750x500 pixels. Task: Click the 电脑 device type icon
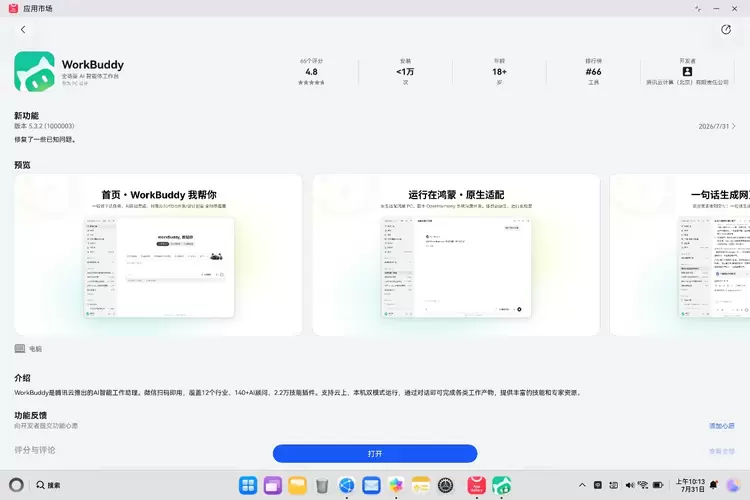[20, 349]
